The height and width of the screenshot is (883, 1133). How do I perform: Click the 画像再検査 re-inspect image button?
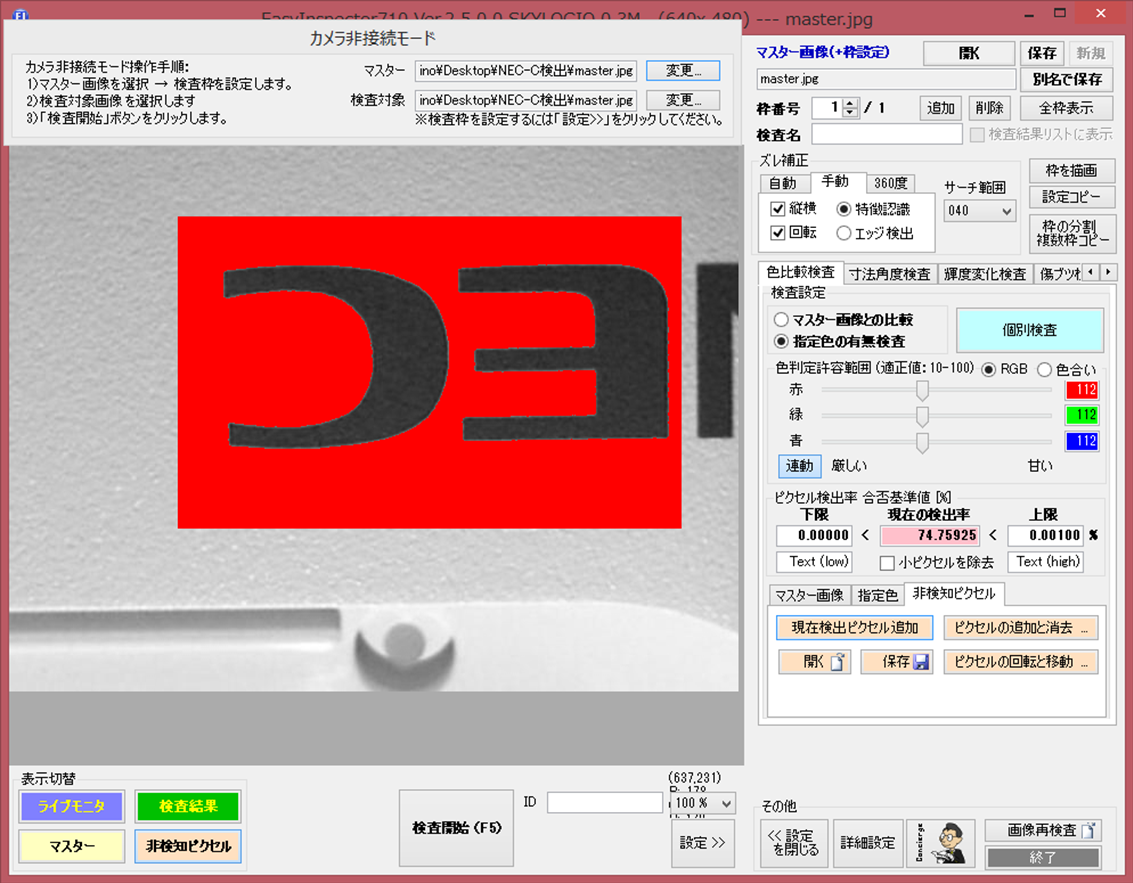pyautogui.click(x=1042, y=831)
